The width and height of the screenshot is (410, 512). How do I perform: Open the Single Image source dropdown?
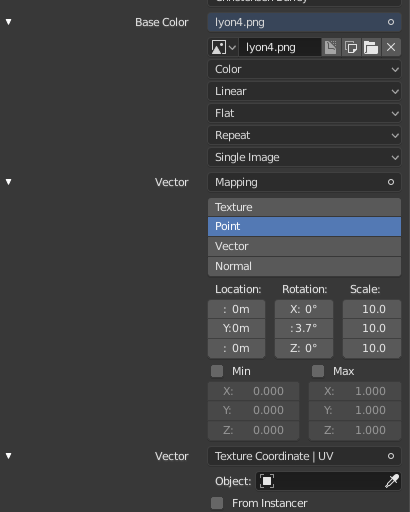point(304,157)
